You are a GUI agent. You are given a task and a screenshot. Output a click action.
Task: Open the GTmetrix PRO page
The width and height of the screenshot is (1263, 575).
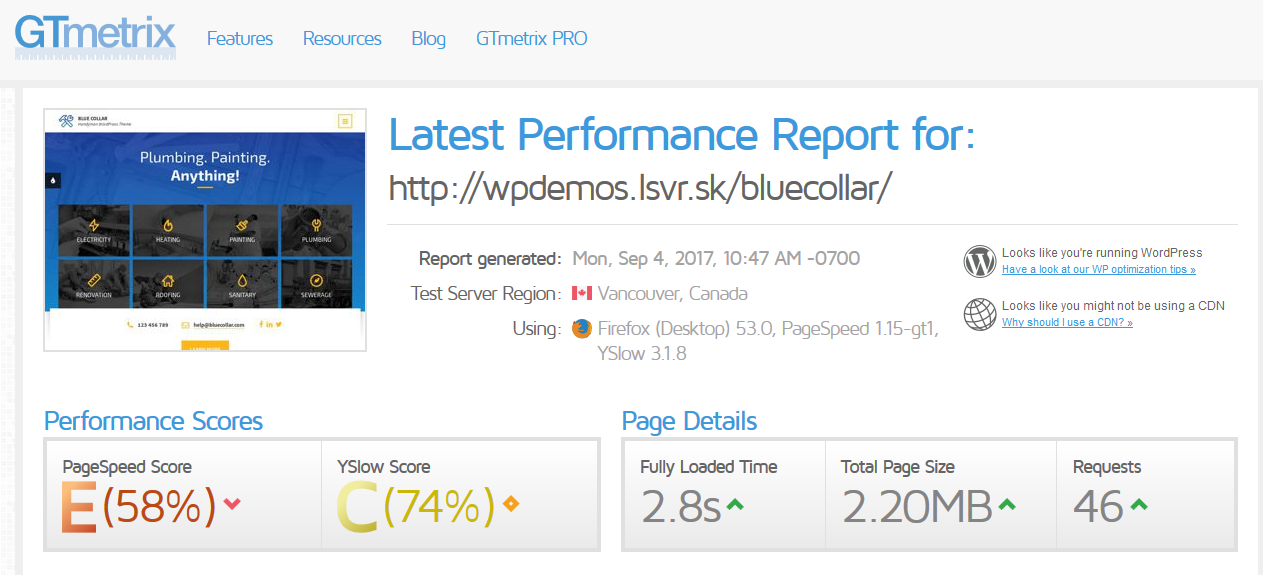tap(531, 39)
